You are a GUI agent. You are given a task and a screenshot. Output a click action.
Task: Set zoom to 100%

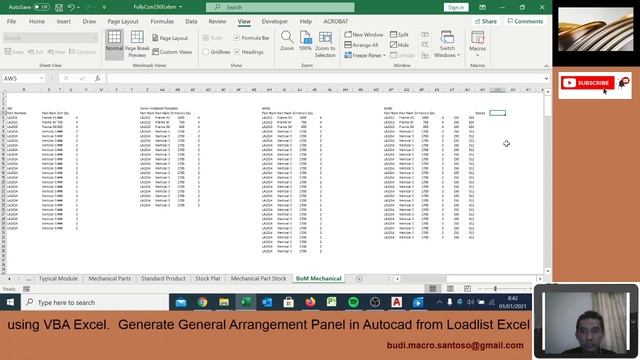coord(305,41)
